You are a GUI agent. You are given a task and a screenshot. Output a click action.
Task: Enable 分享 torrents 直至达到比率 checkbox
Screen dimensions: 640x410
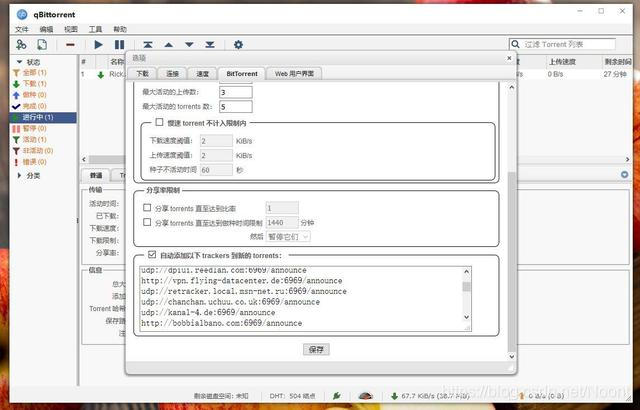point(147,208)
